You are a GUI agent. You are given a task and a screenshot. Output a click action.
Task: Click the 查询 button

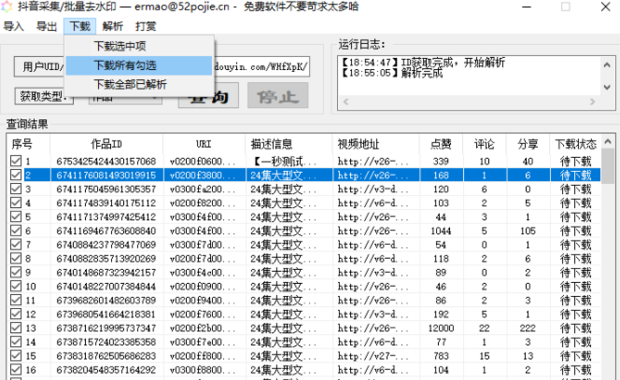click(x=208, y=95)
